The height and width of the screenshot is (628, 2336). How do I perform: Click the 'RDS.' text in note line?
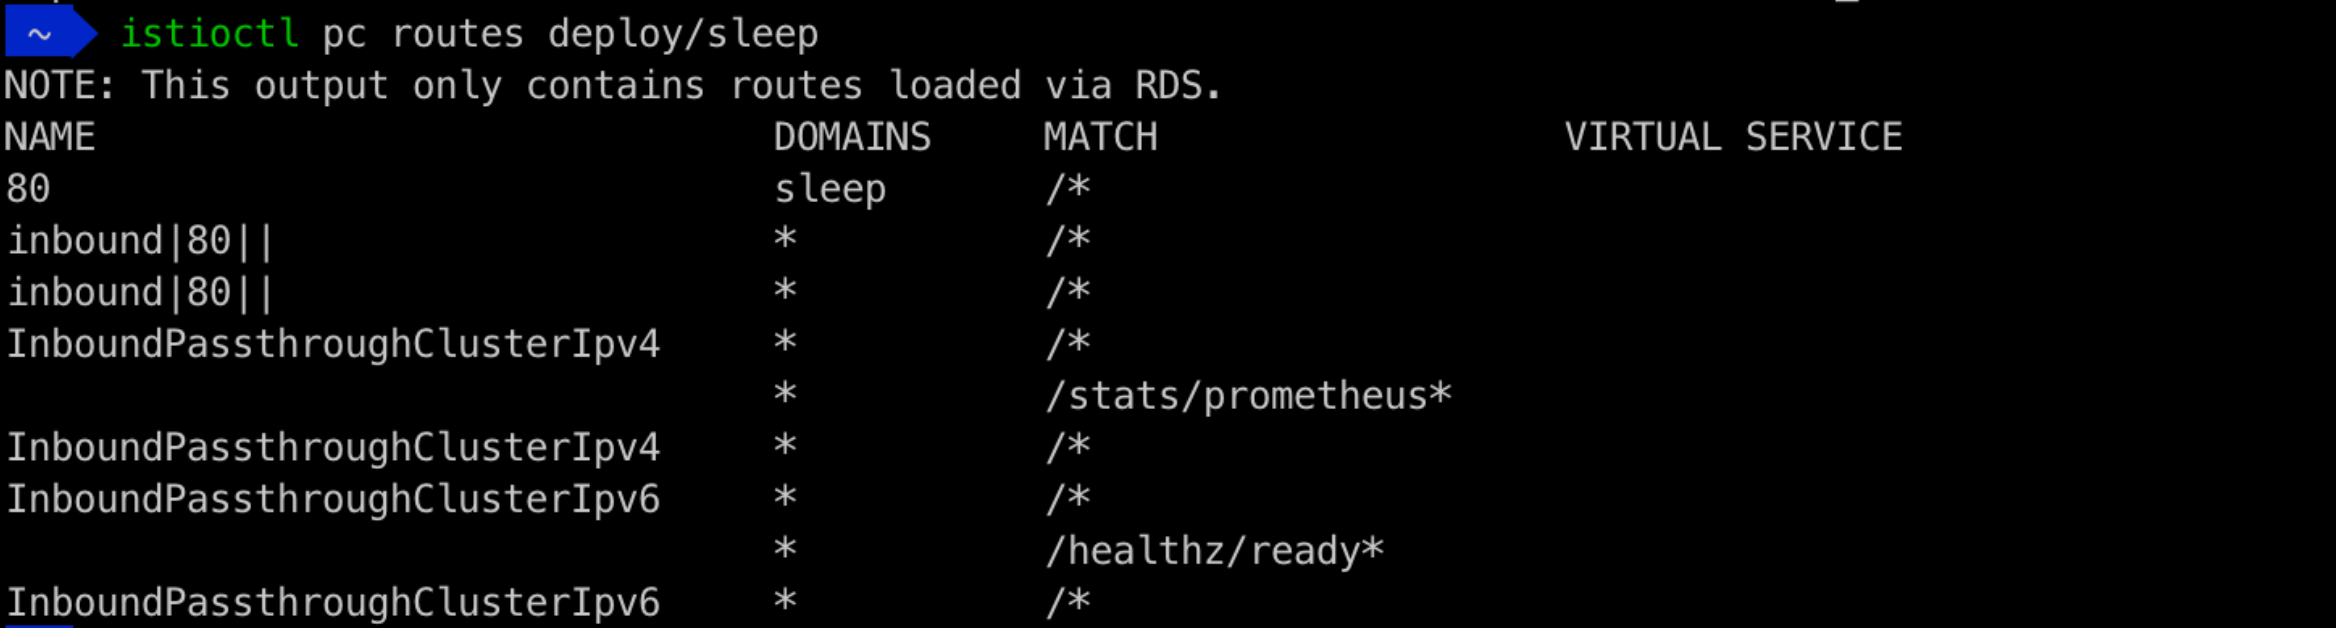pos(1178,86)
